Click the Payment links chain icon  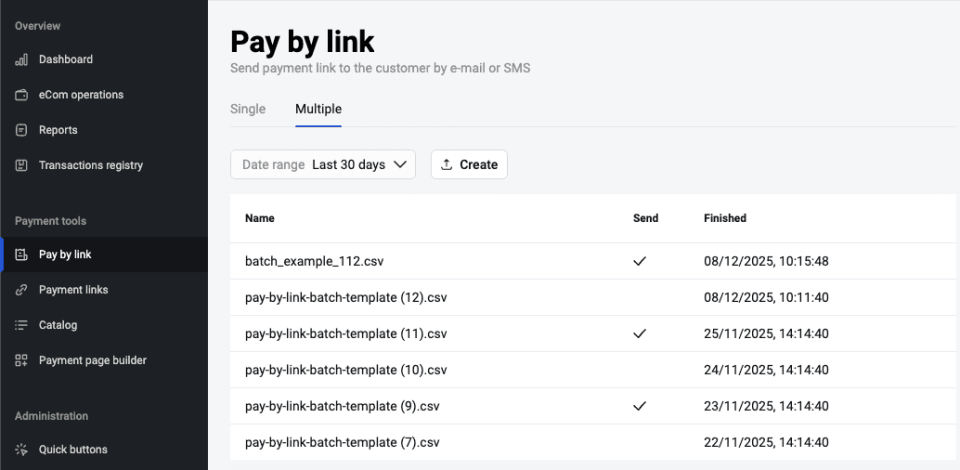(x=21, y=290)
